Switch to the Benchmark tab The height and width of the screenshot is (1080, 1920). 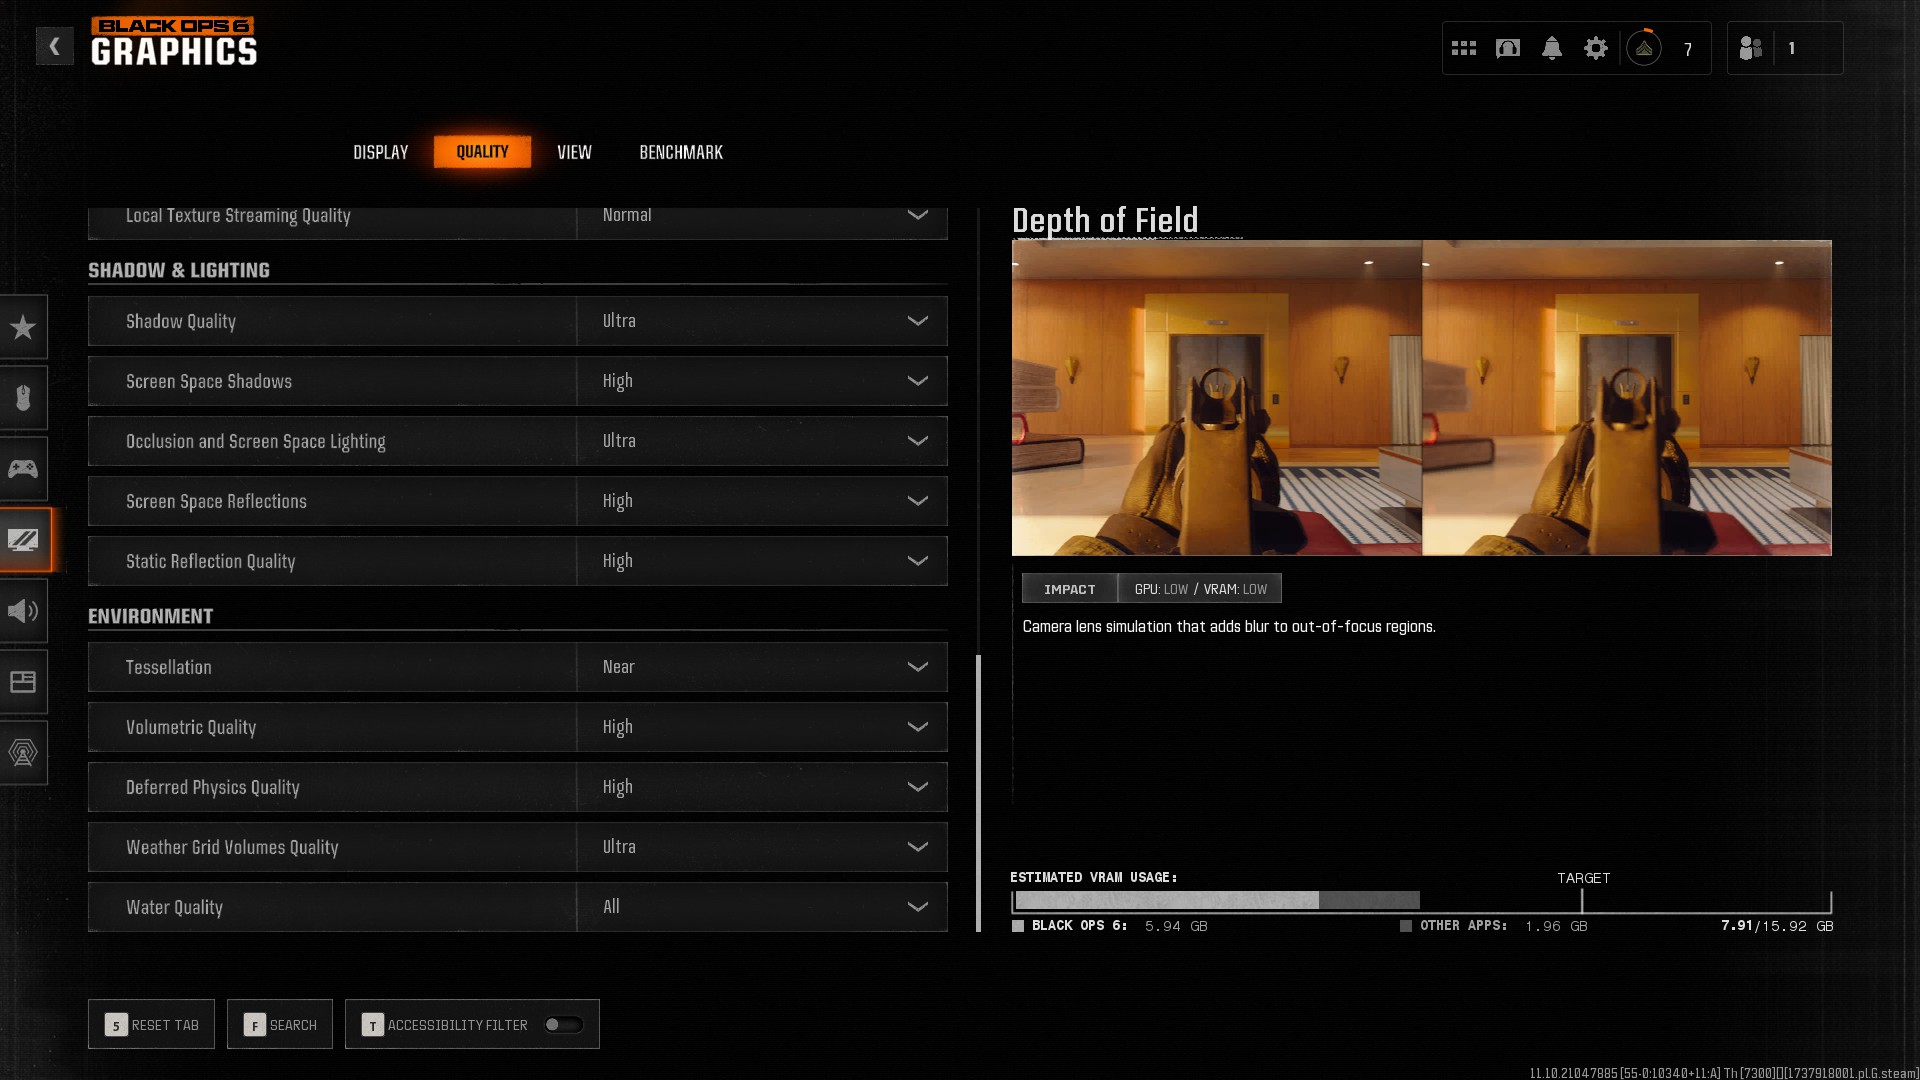[680, 152]
